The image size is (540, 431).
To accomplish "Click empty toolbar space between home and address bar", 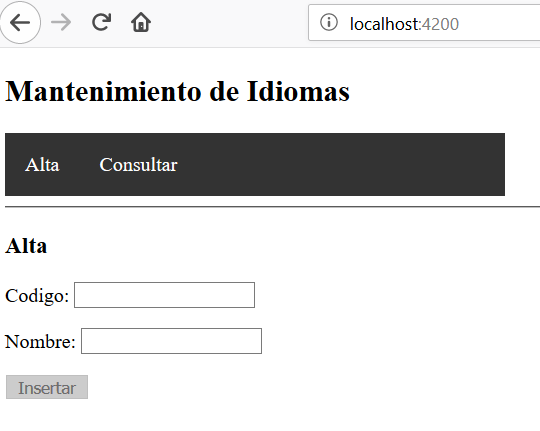I will pos(229,23).
